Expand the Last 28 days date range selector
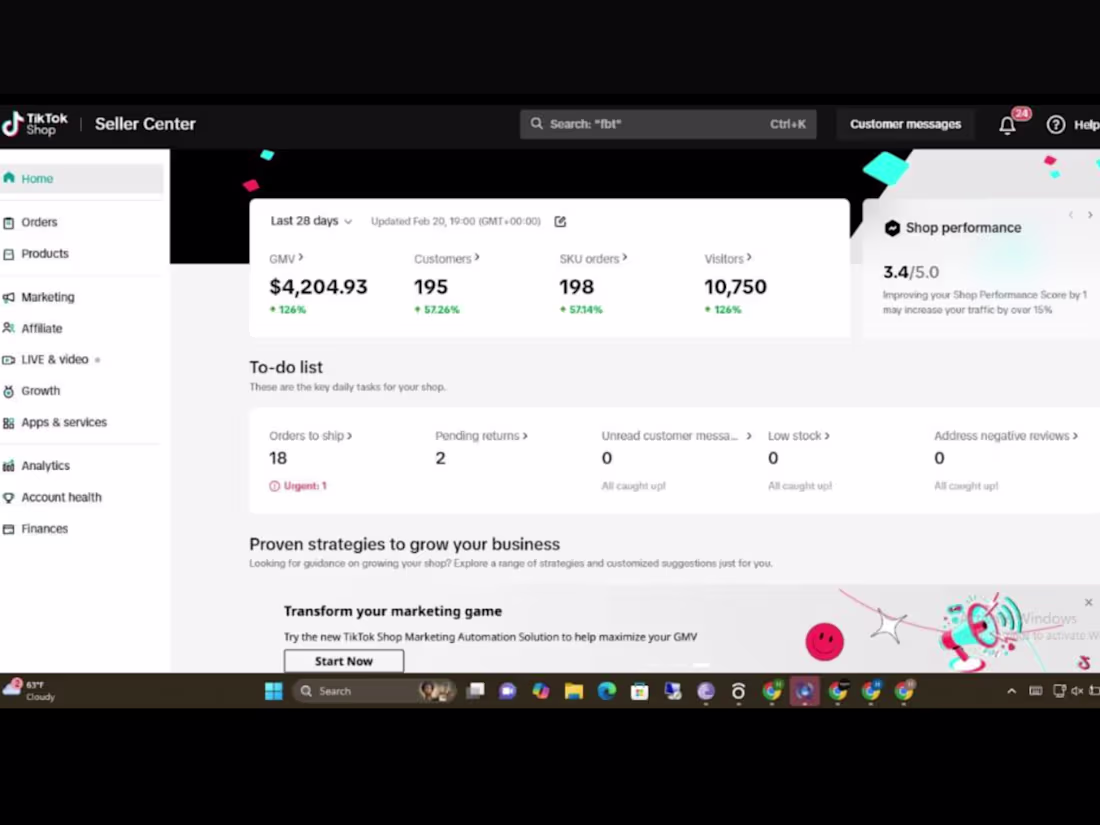The image size is (1100, 825). point(310,221)
